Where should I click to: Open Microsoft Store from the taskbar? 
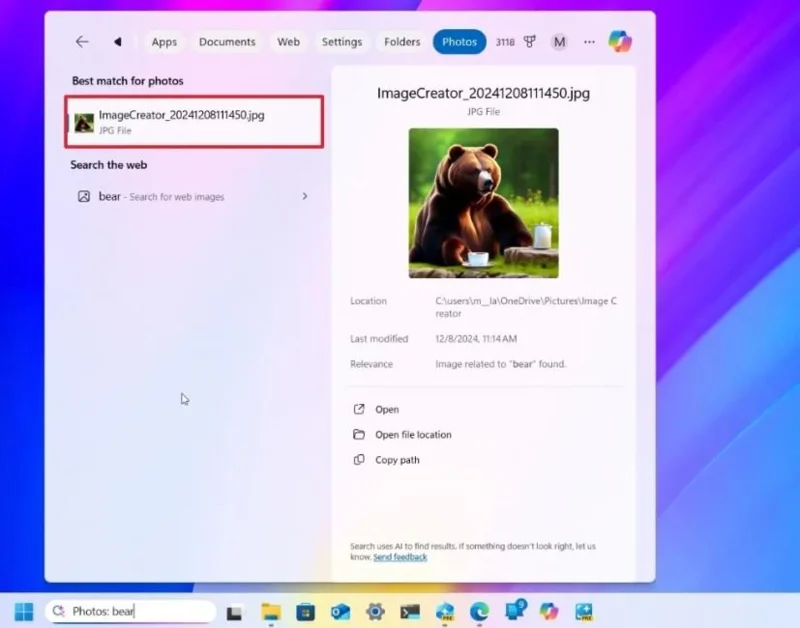(x=306, y=612)
